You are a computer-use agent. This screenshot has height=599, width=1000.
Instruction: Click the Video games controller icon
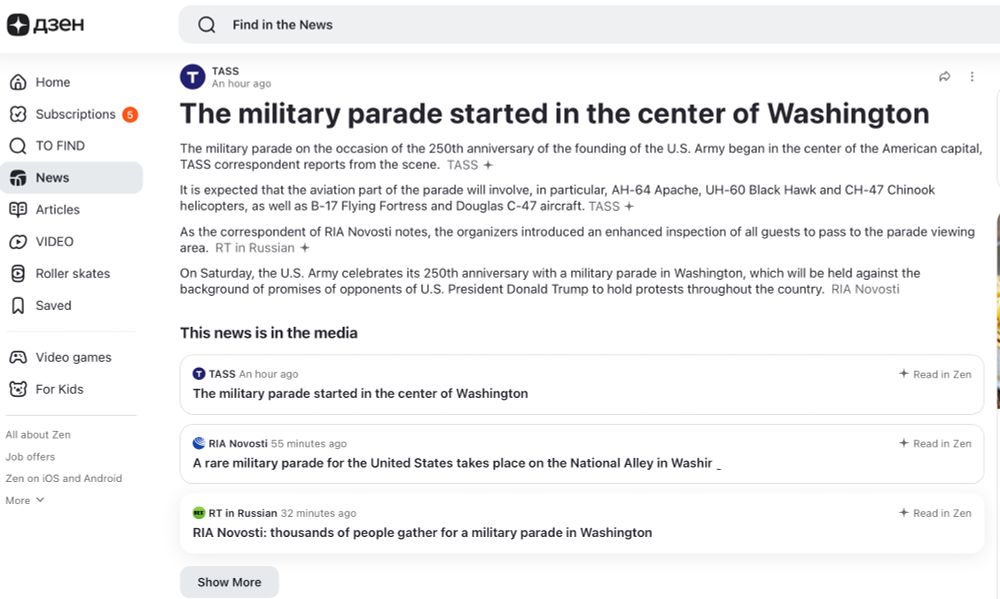click(17, 357)
